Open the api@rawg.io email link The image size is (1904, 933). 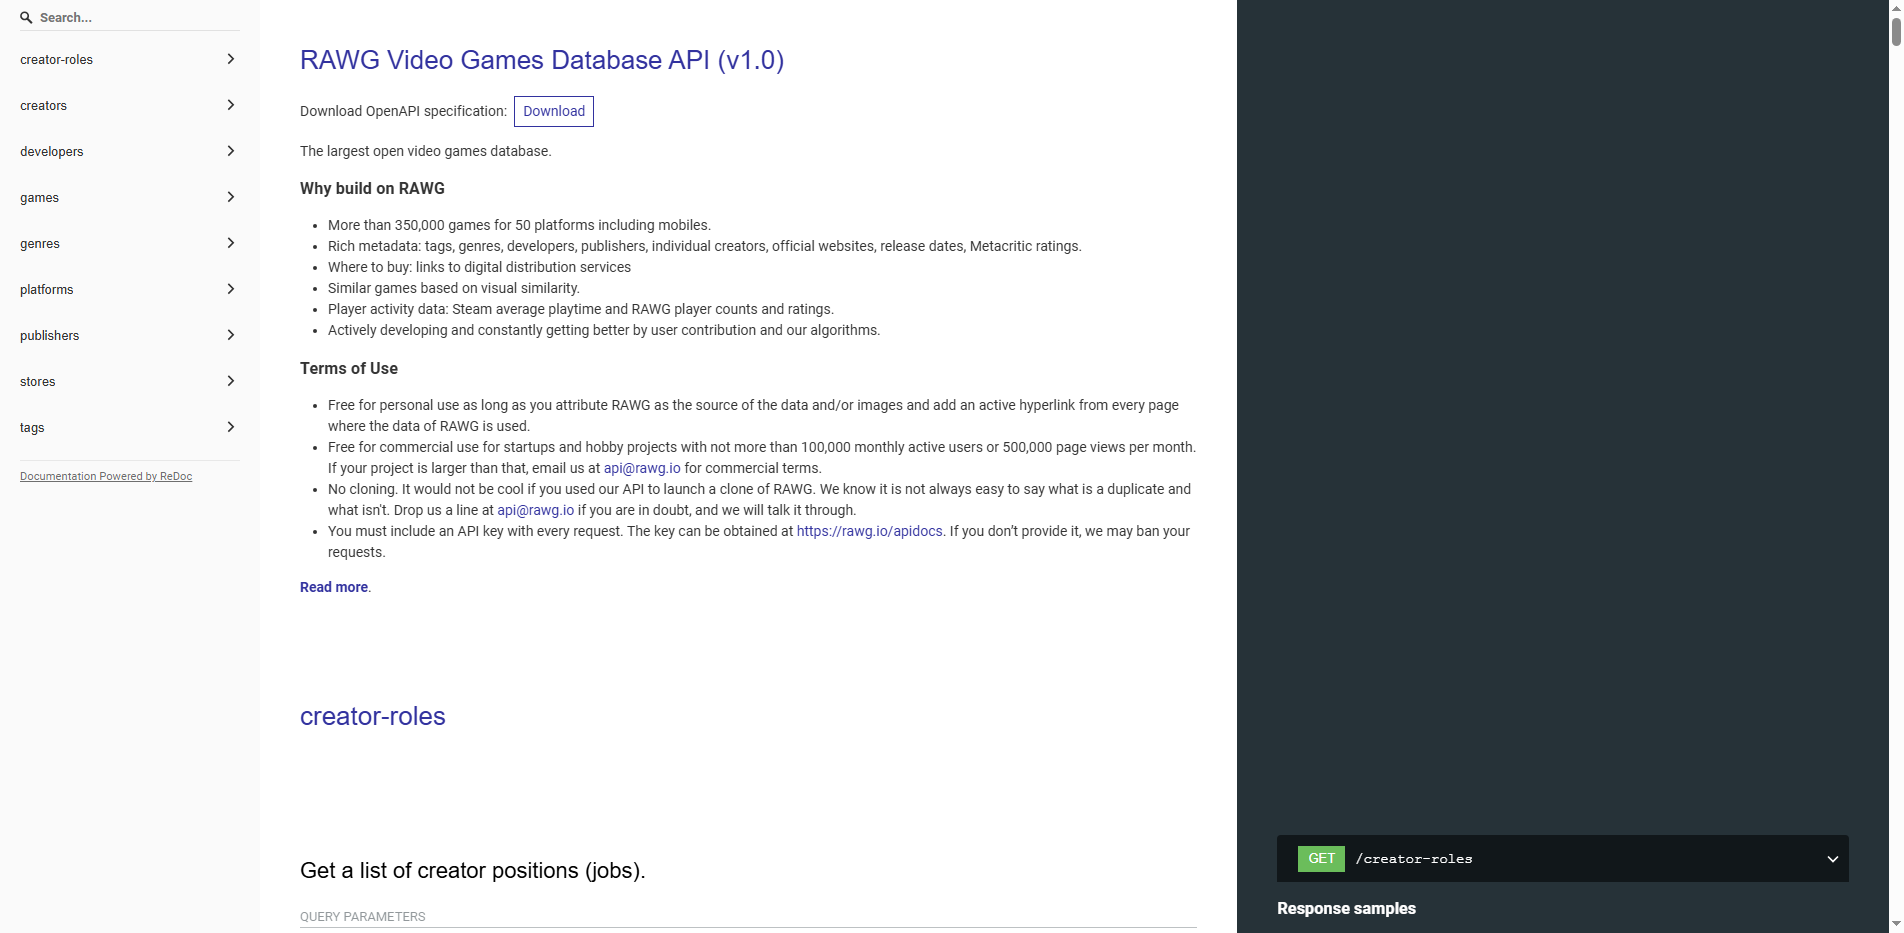[x=641, y=468]
